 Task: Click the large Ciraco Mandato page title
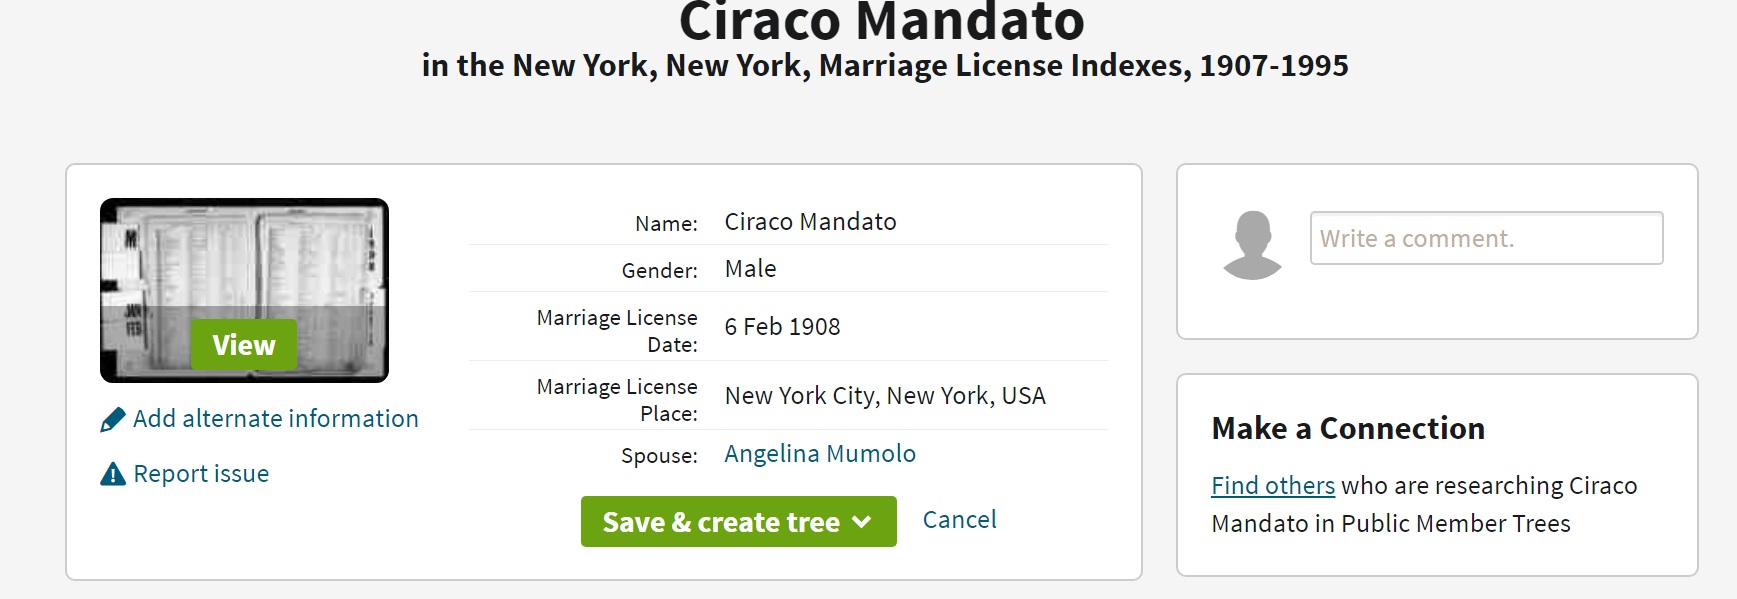(x=882, y=22)
